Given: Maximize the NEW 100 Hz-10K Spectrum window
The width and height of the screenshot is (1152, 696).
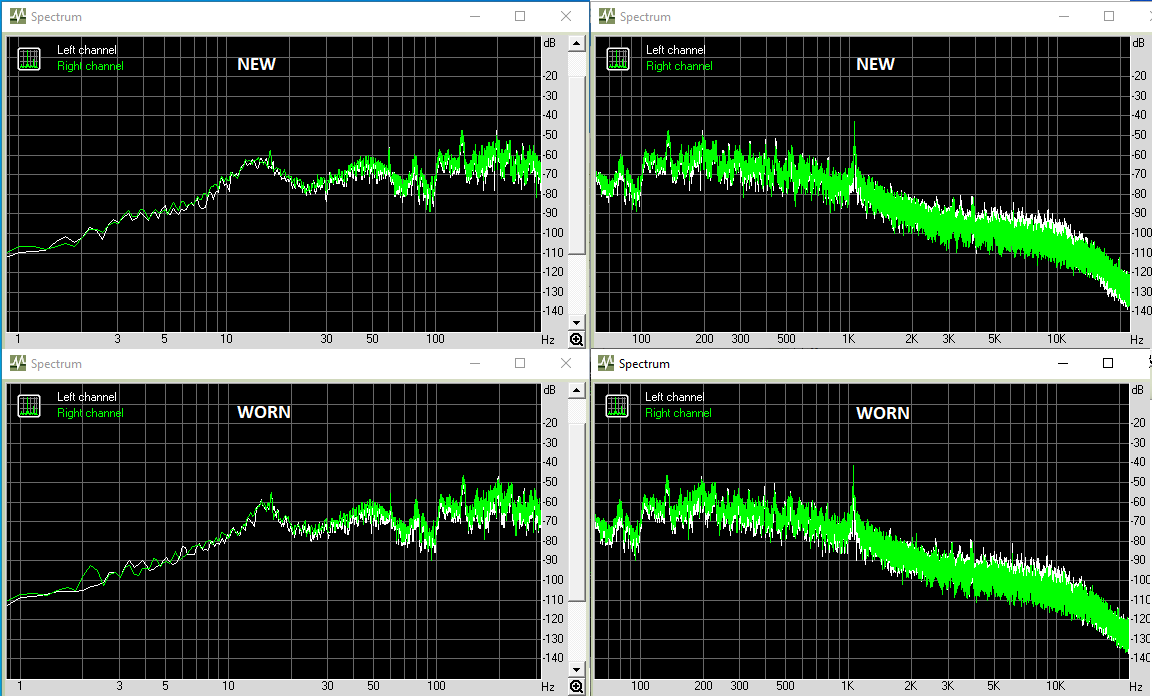Looking at the screenshot, I should click(x=1109, y=16).
